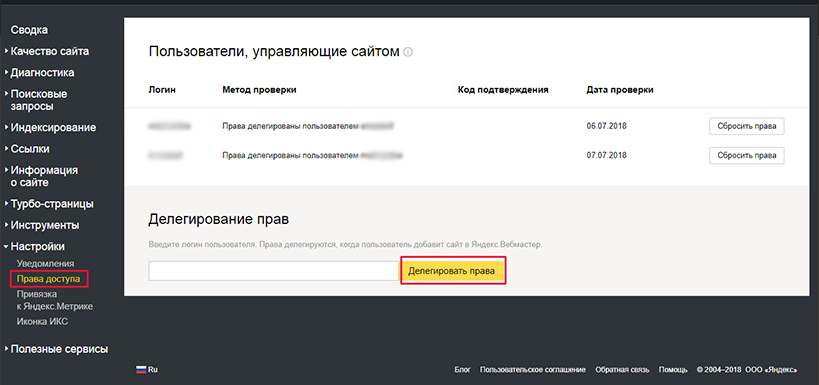Select the date 07.07.2018 cell
This screenshot has width=819, height=385.
click(606, 155)
